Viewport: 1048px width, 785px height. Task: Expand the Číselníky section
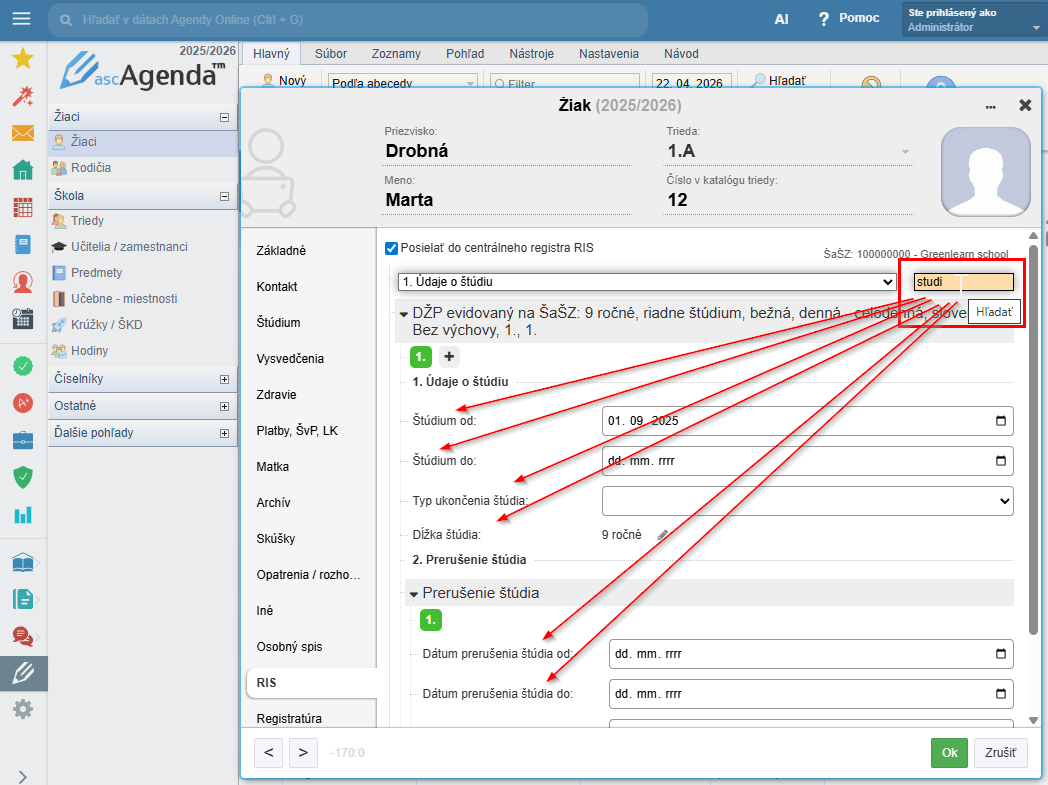coord(224,380)
